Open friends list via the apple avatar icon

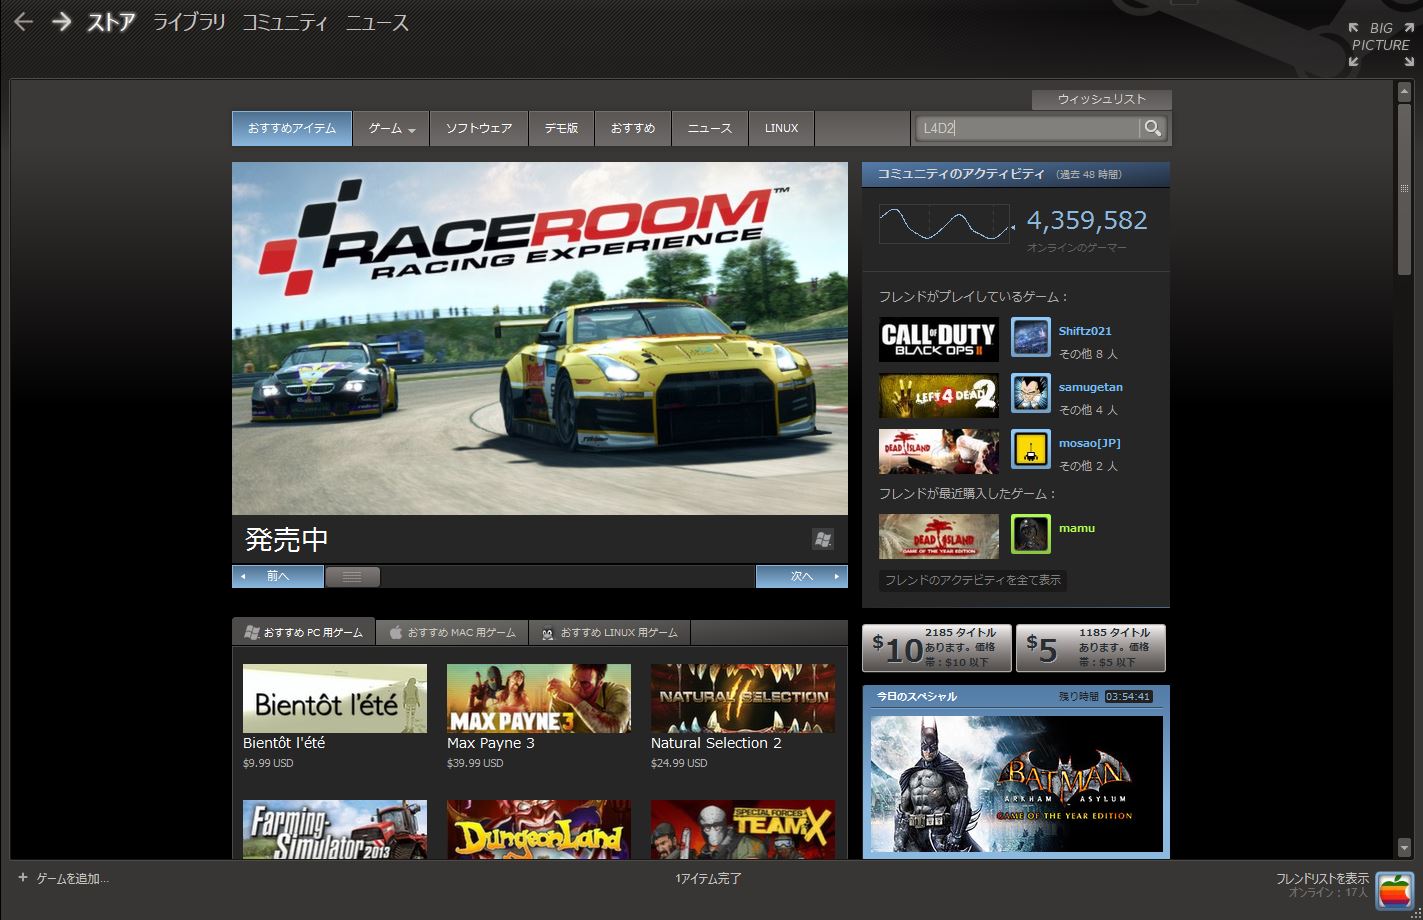pyautogui.click(x=1394, y=891)
